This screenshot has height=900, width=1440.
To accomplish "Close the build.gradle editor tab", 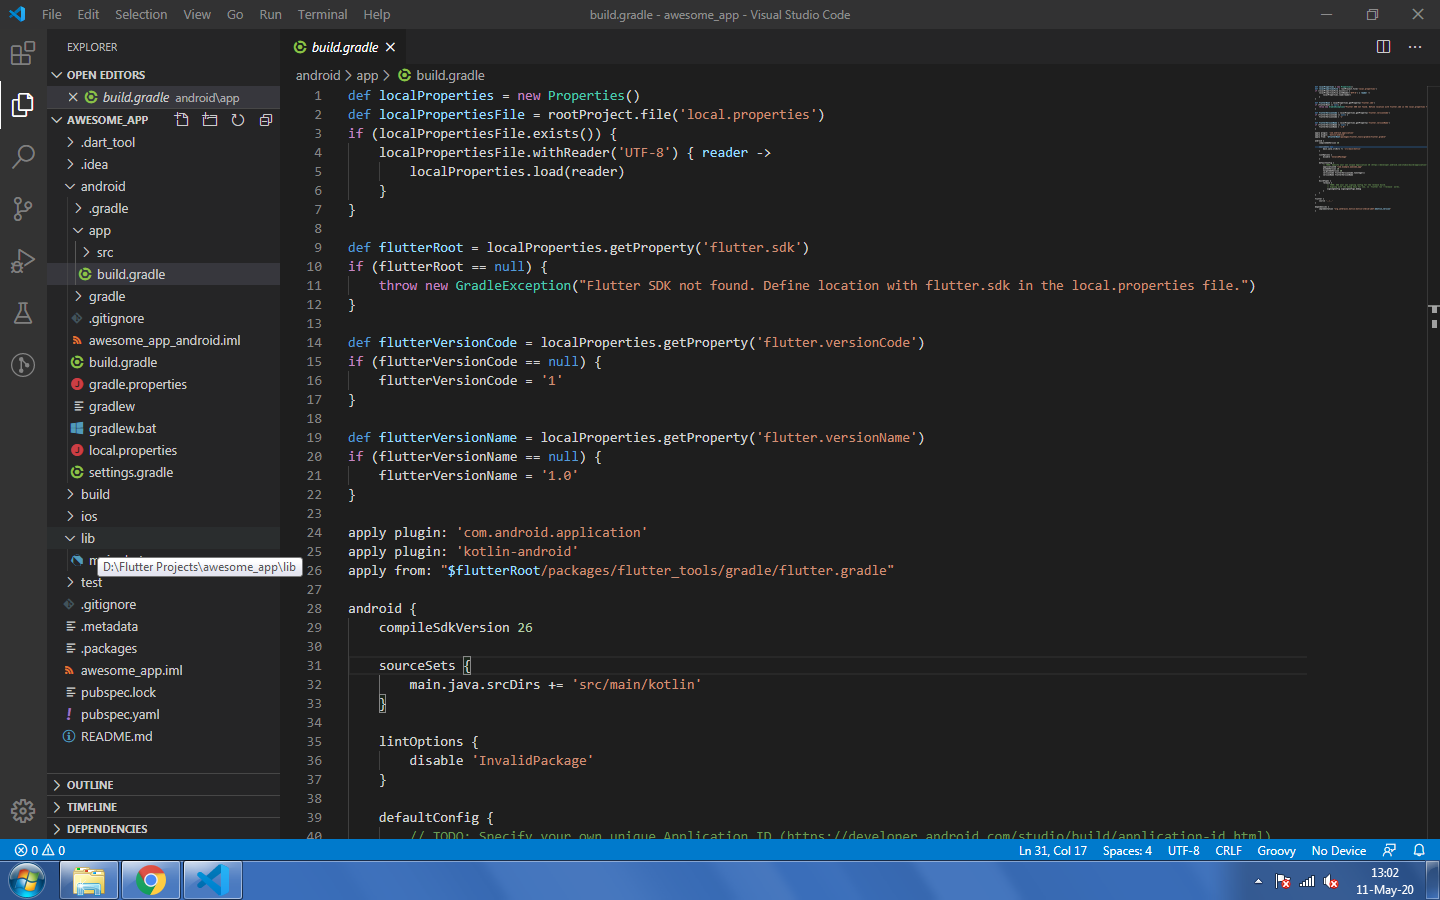I will pos(390,47).
